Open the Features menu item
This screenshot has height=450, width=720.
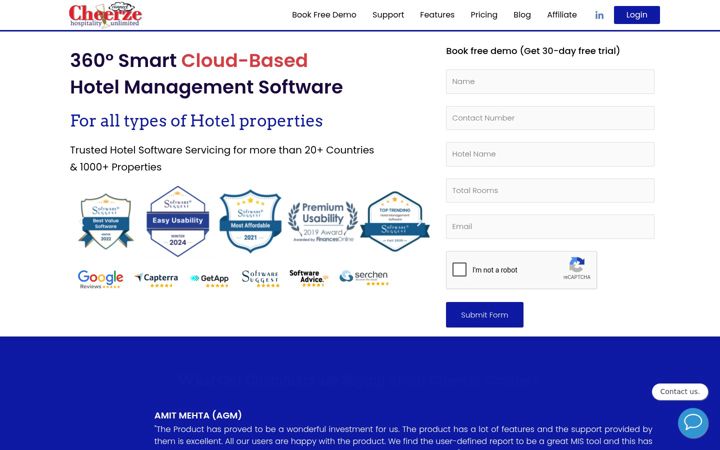pyautogui.click(x=437, y=15)
